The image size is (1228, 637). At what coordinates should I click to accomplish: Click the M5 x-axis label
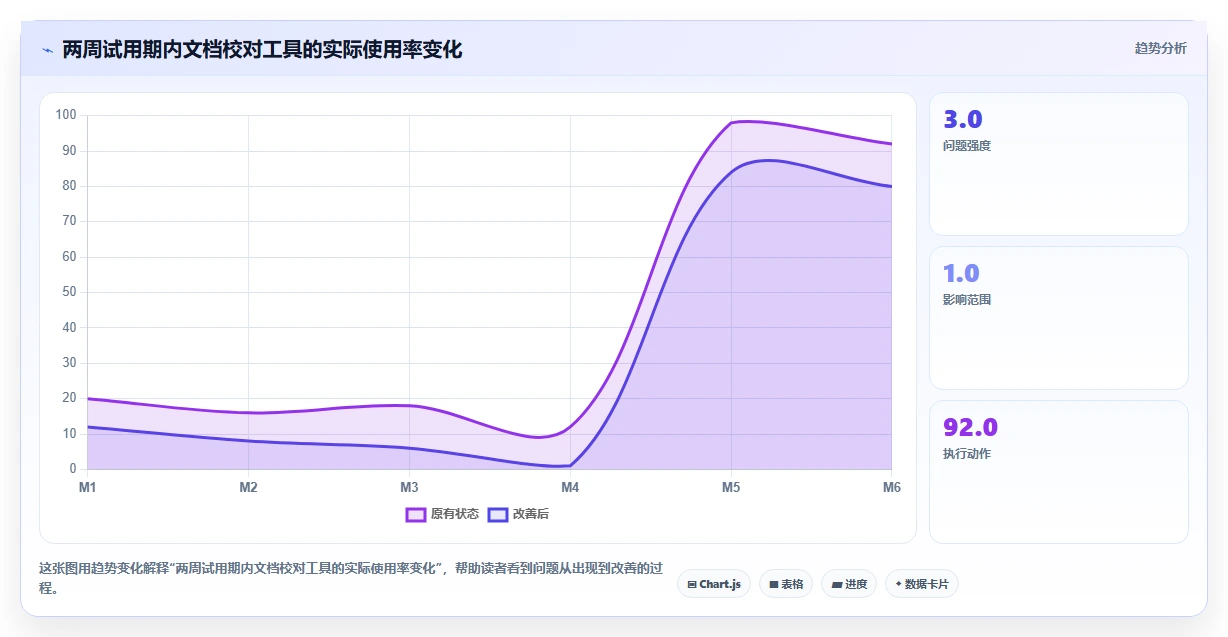pos(731,487)
